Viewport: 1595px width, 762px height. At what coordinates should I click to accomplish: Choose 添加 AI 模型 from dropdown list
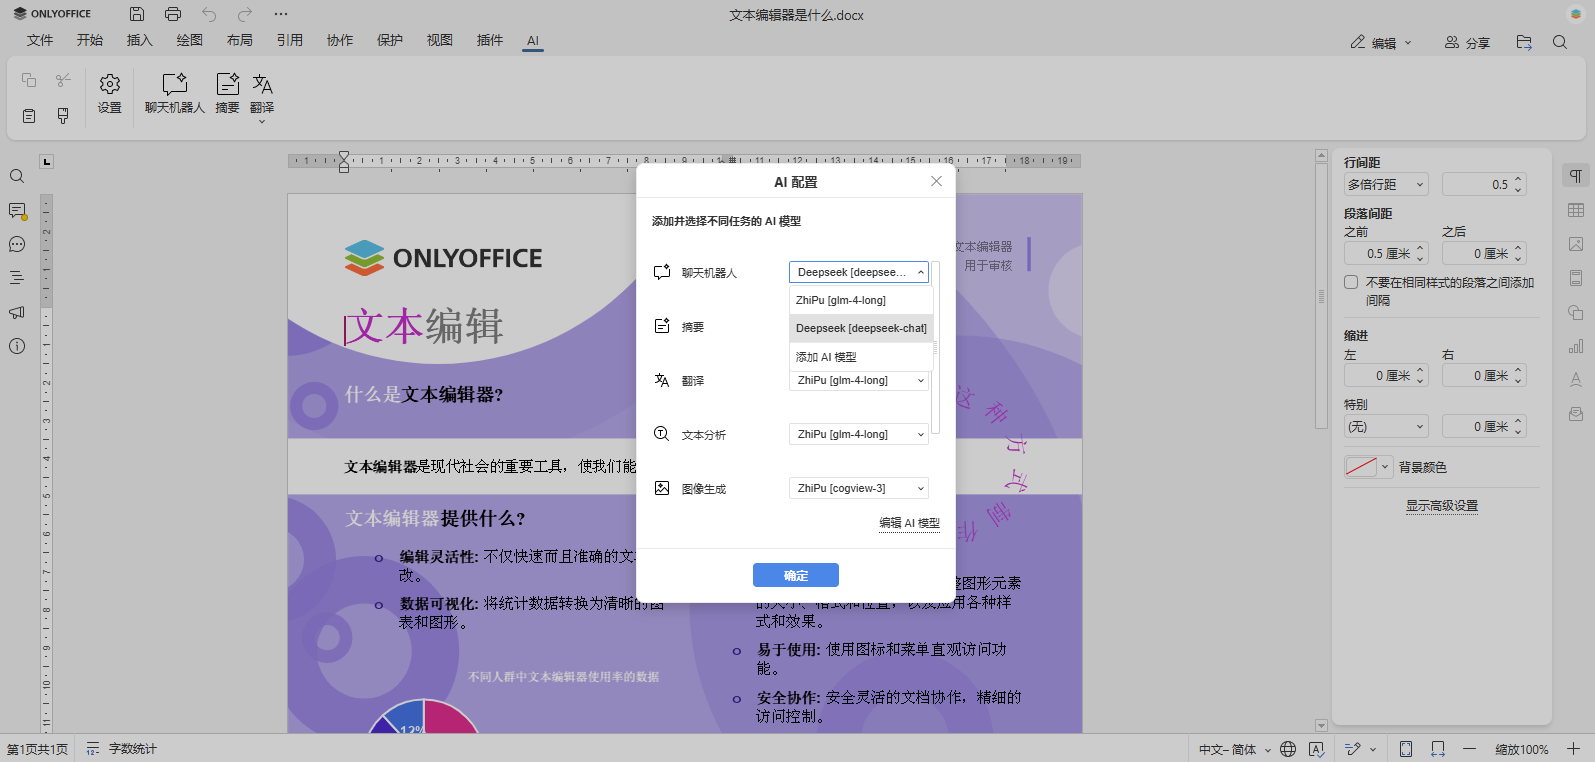(861, 357)
